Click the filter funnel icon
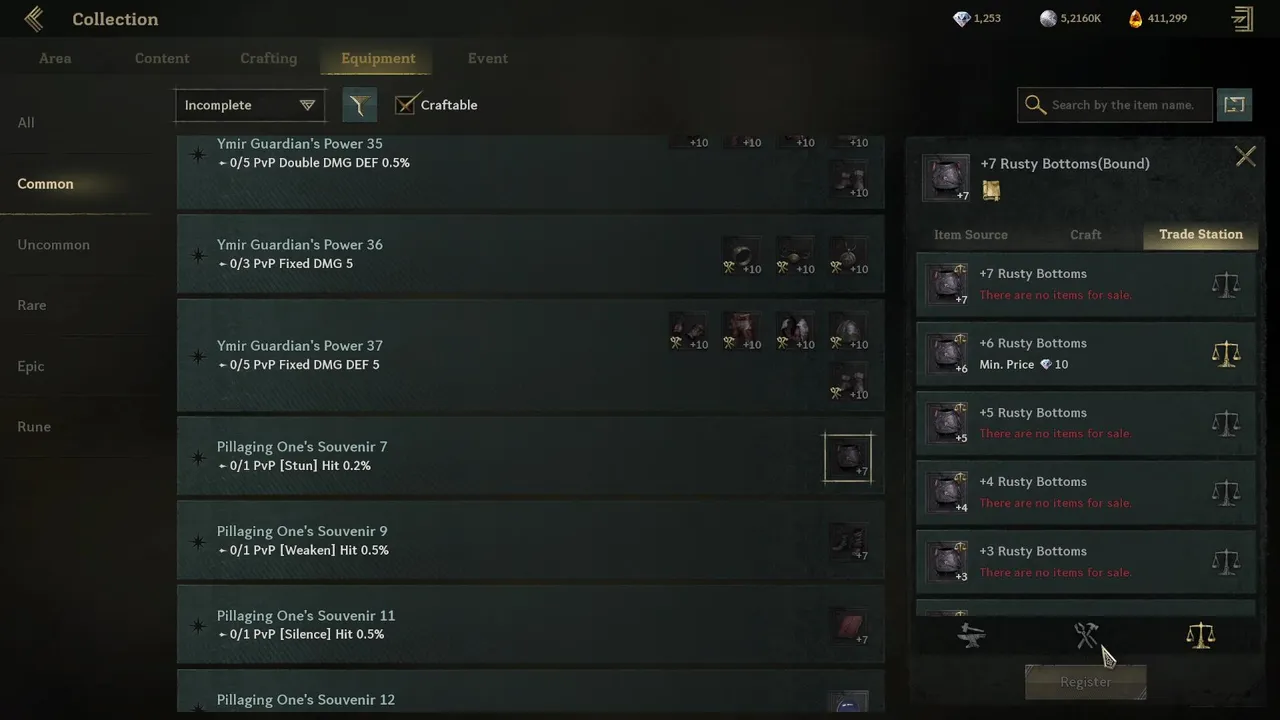This screenshot has width=1280, height=720. 359,105
